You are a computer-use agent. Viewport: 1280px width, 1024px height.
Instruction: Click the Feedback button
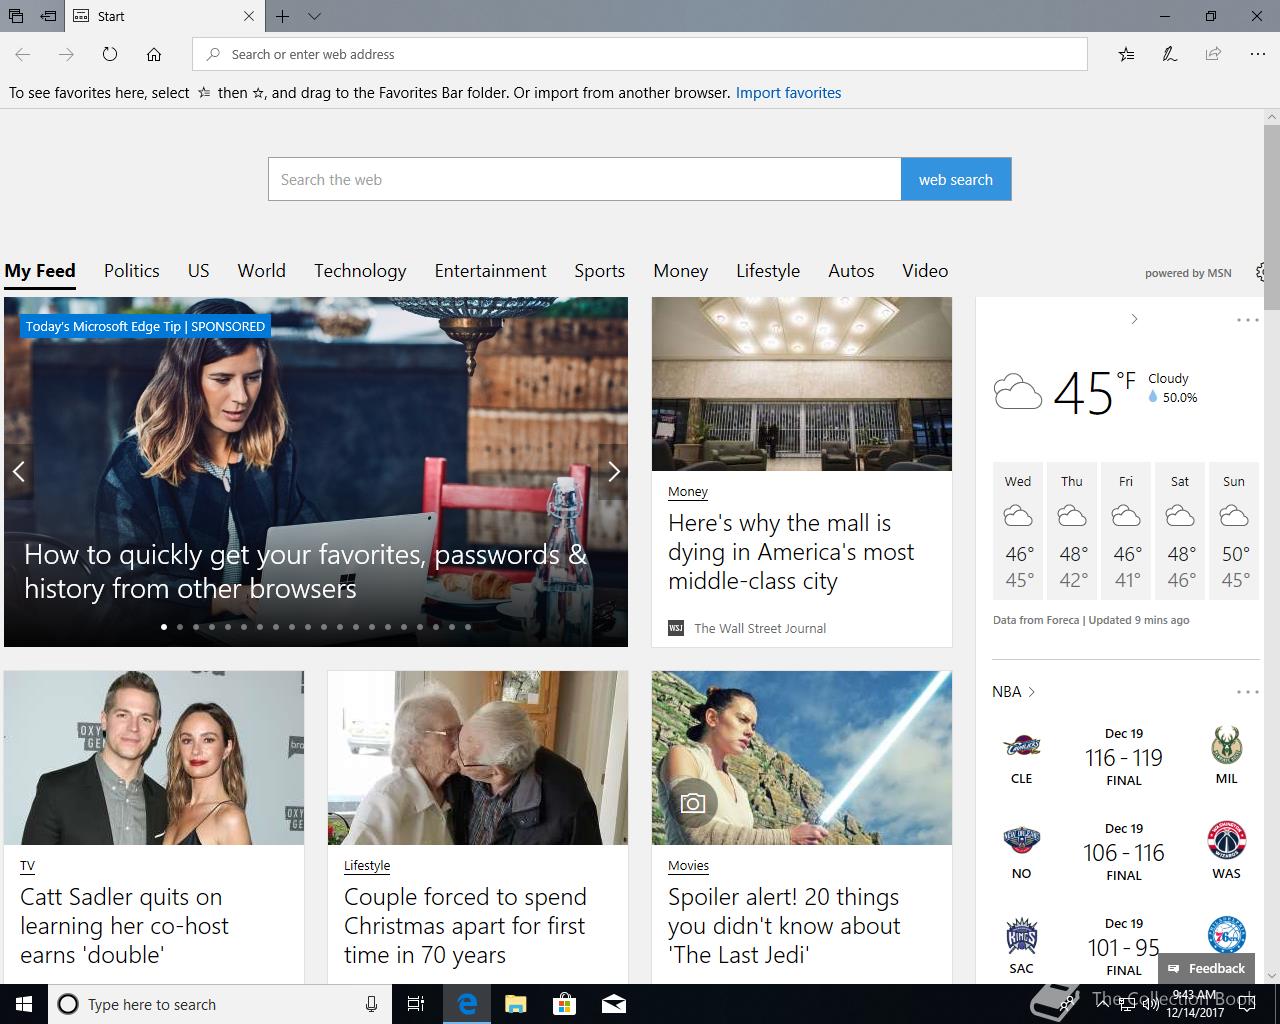[1206, 968]
